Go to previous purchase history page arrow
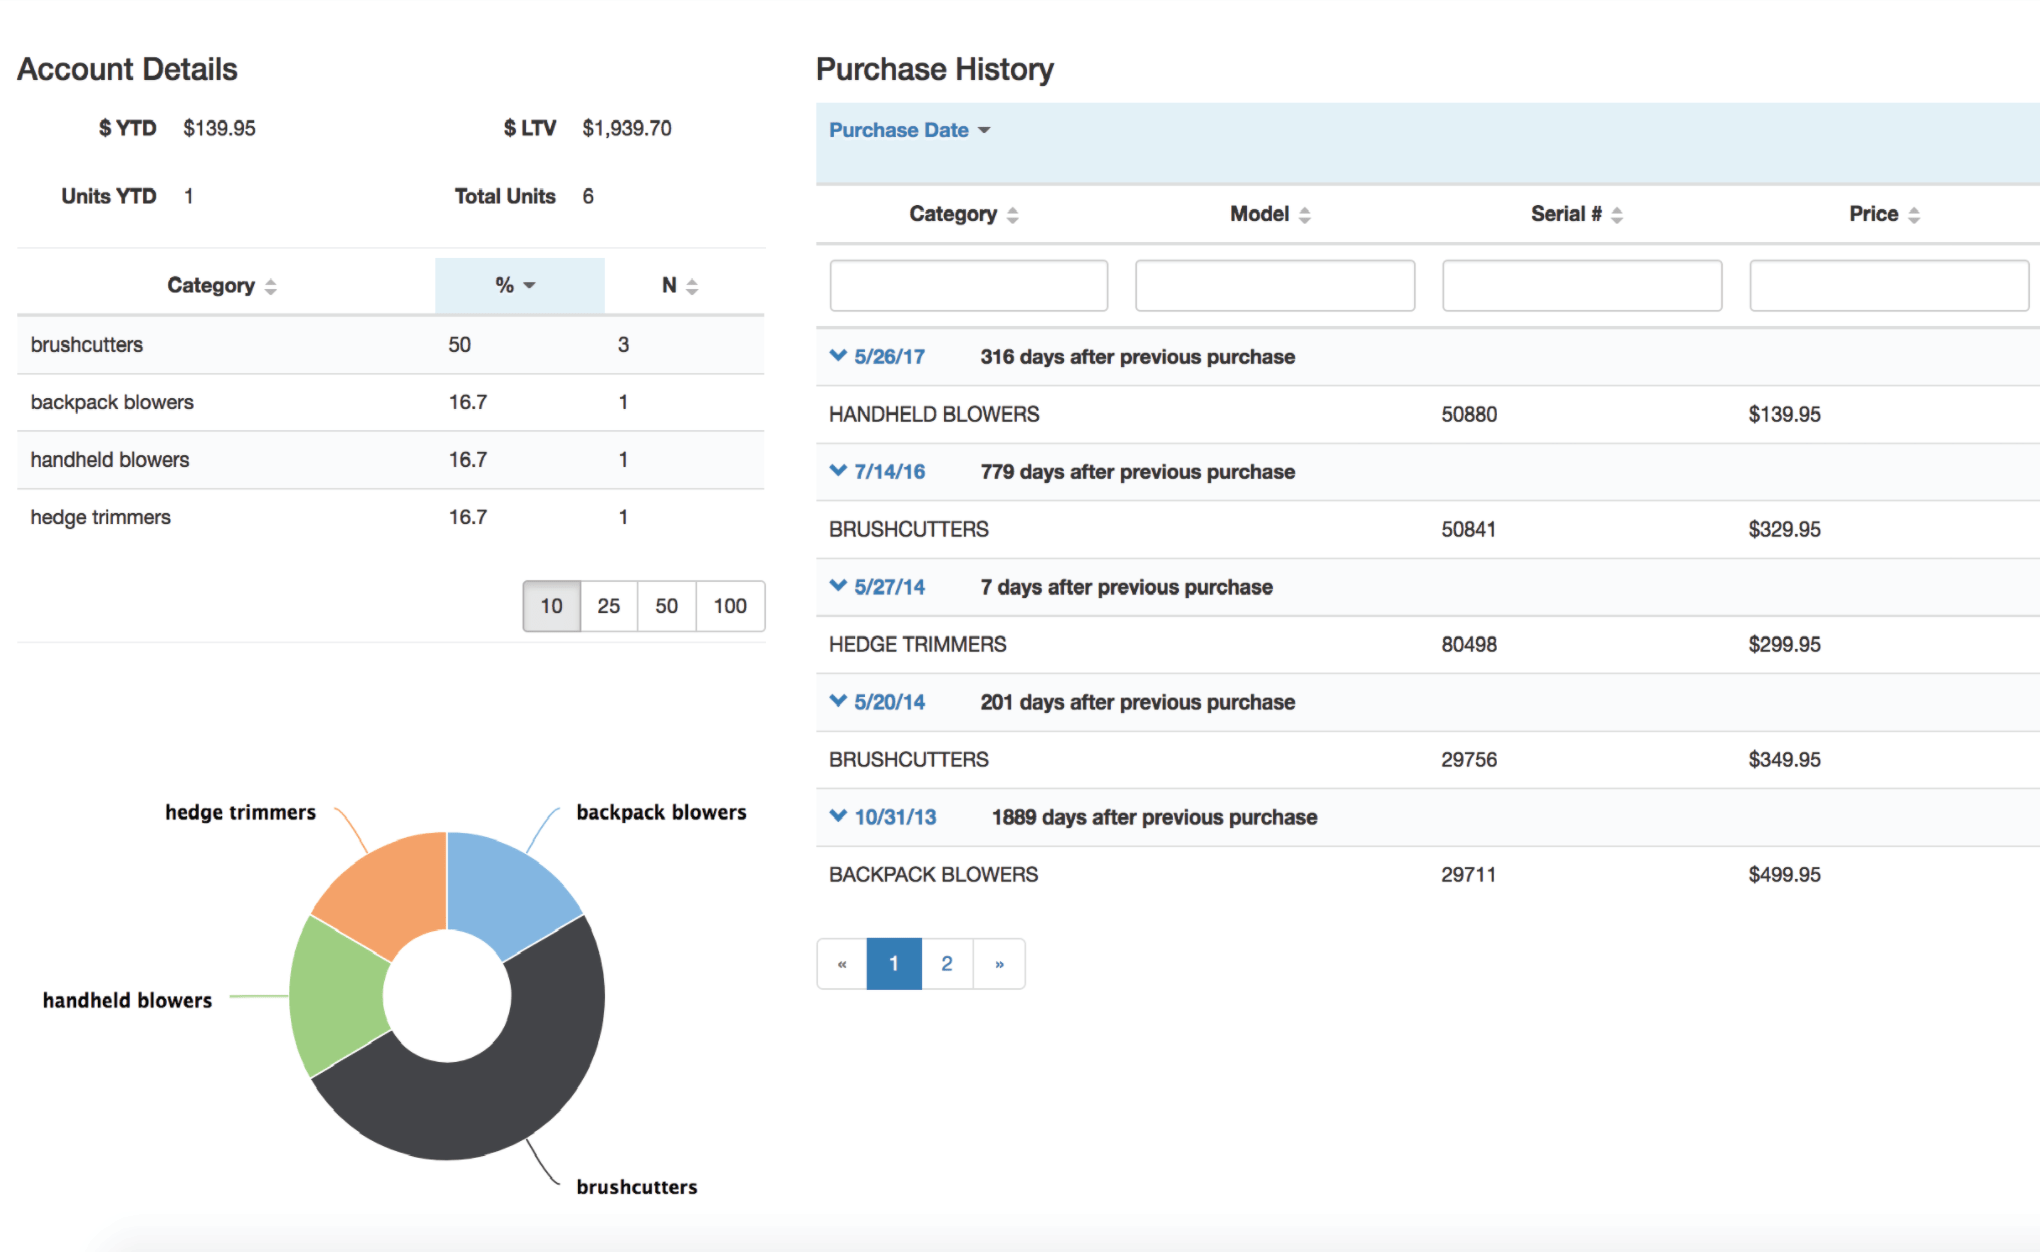 [x=842, y=964]
